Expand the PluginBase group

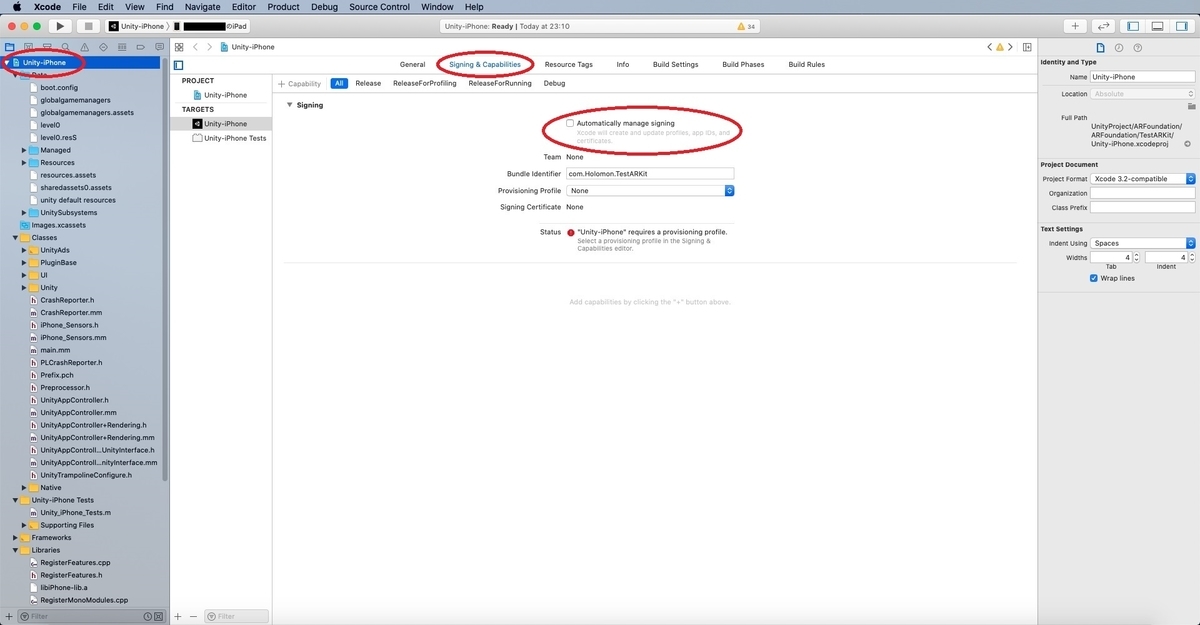pyautogui.click(x=24, y=263)
